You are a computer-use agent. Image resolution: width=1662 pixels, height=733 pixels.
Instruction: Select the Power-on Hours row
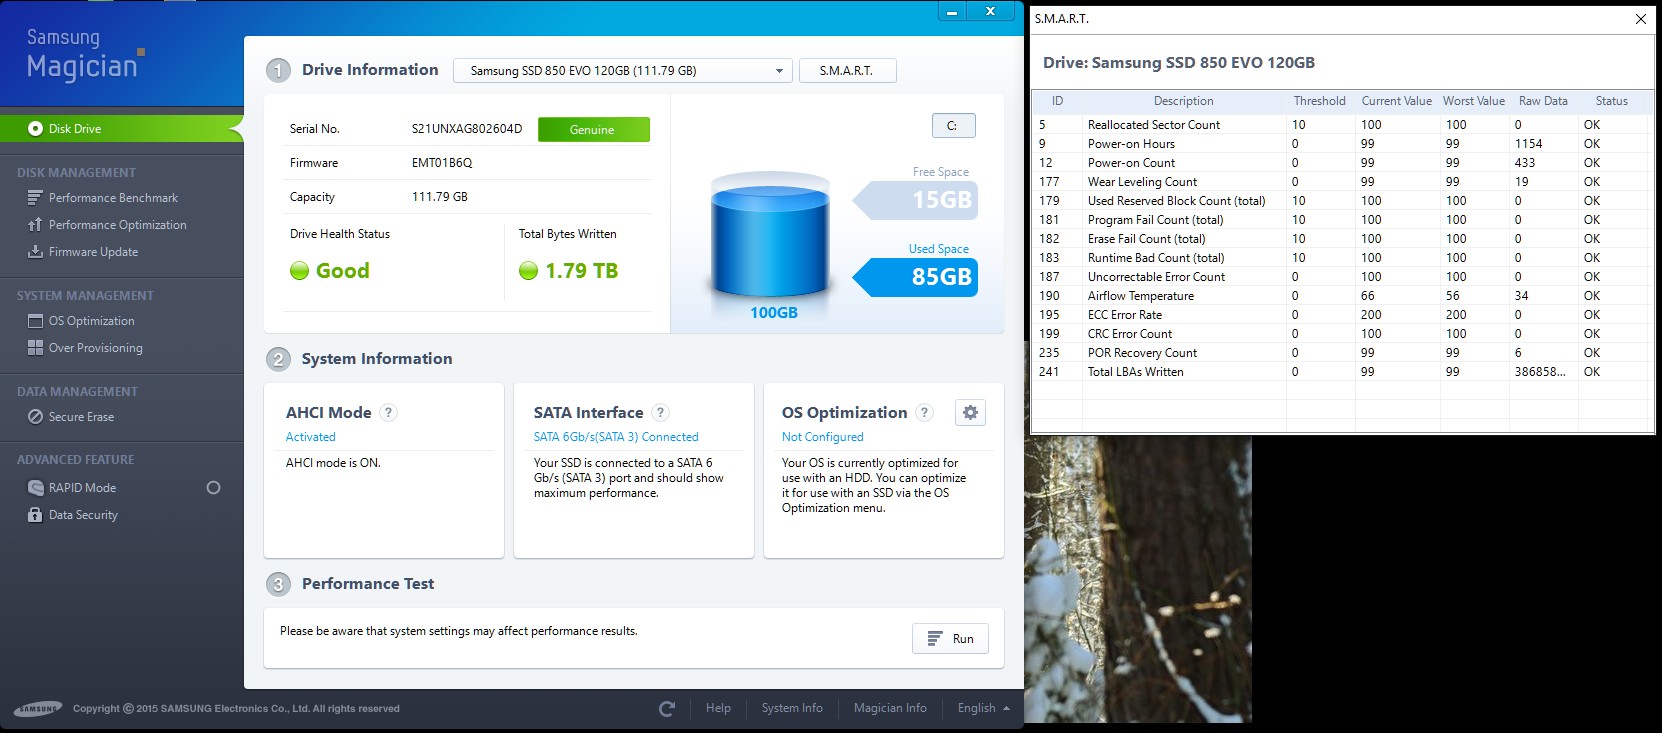[1342, 144]
